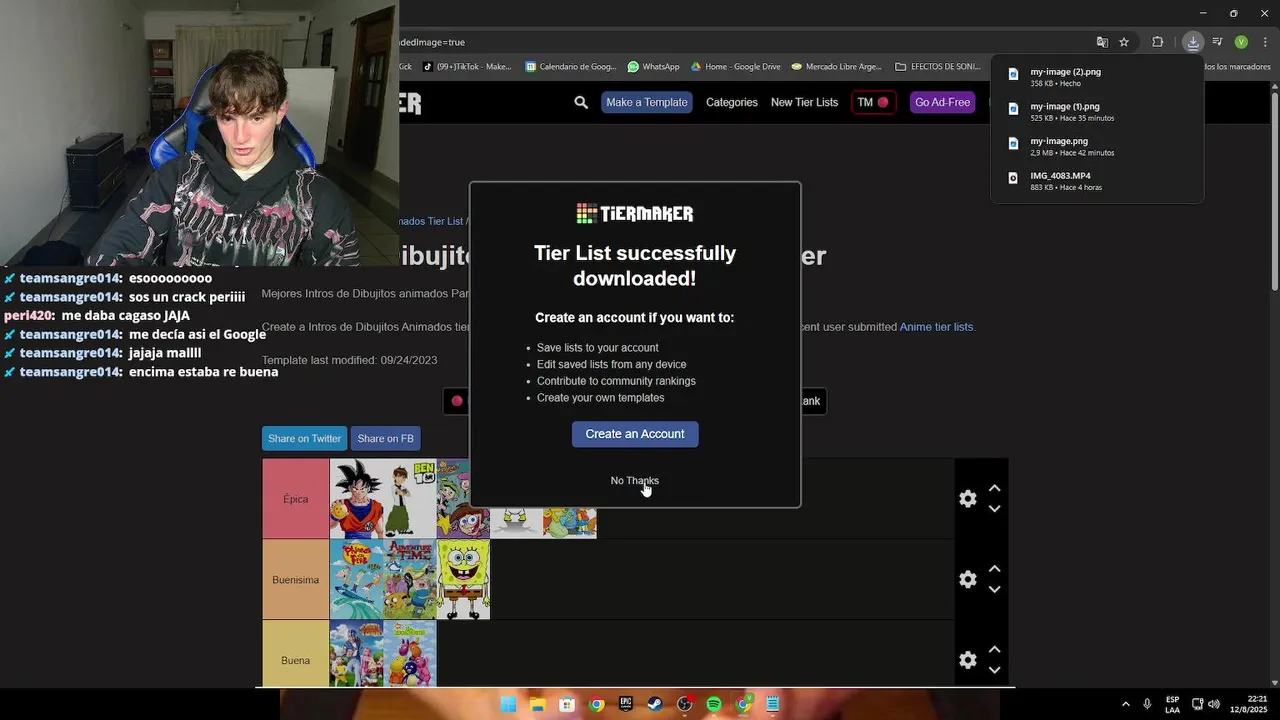Click the Make a Template button
The height and width of the screenshot is (720, 1280).
tap(646, 102)
